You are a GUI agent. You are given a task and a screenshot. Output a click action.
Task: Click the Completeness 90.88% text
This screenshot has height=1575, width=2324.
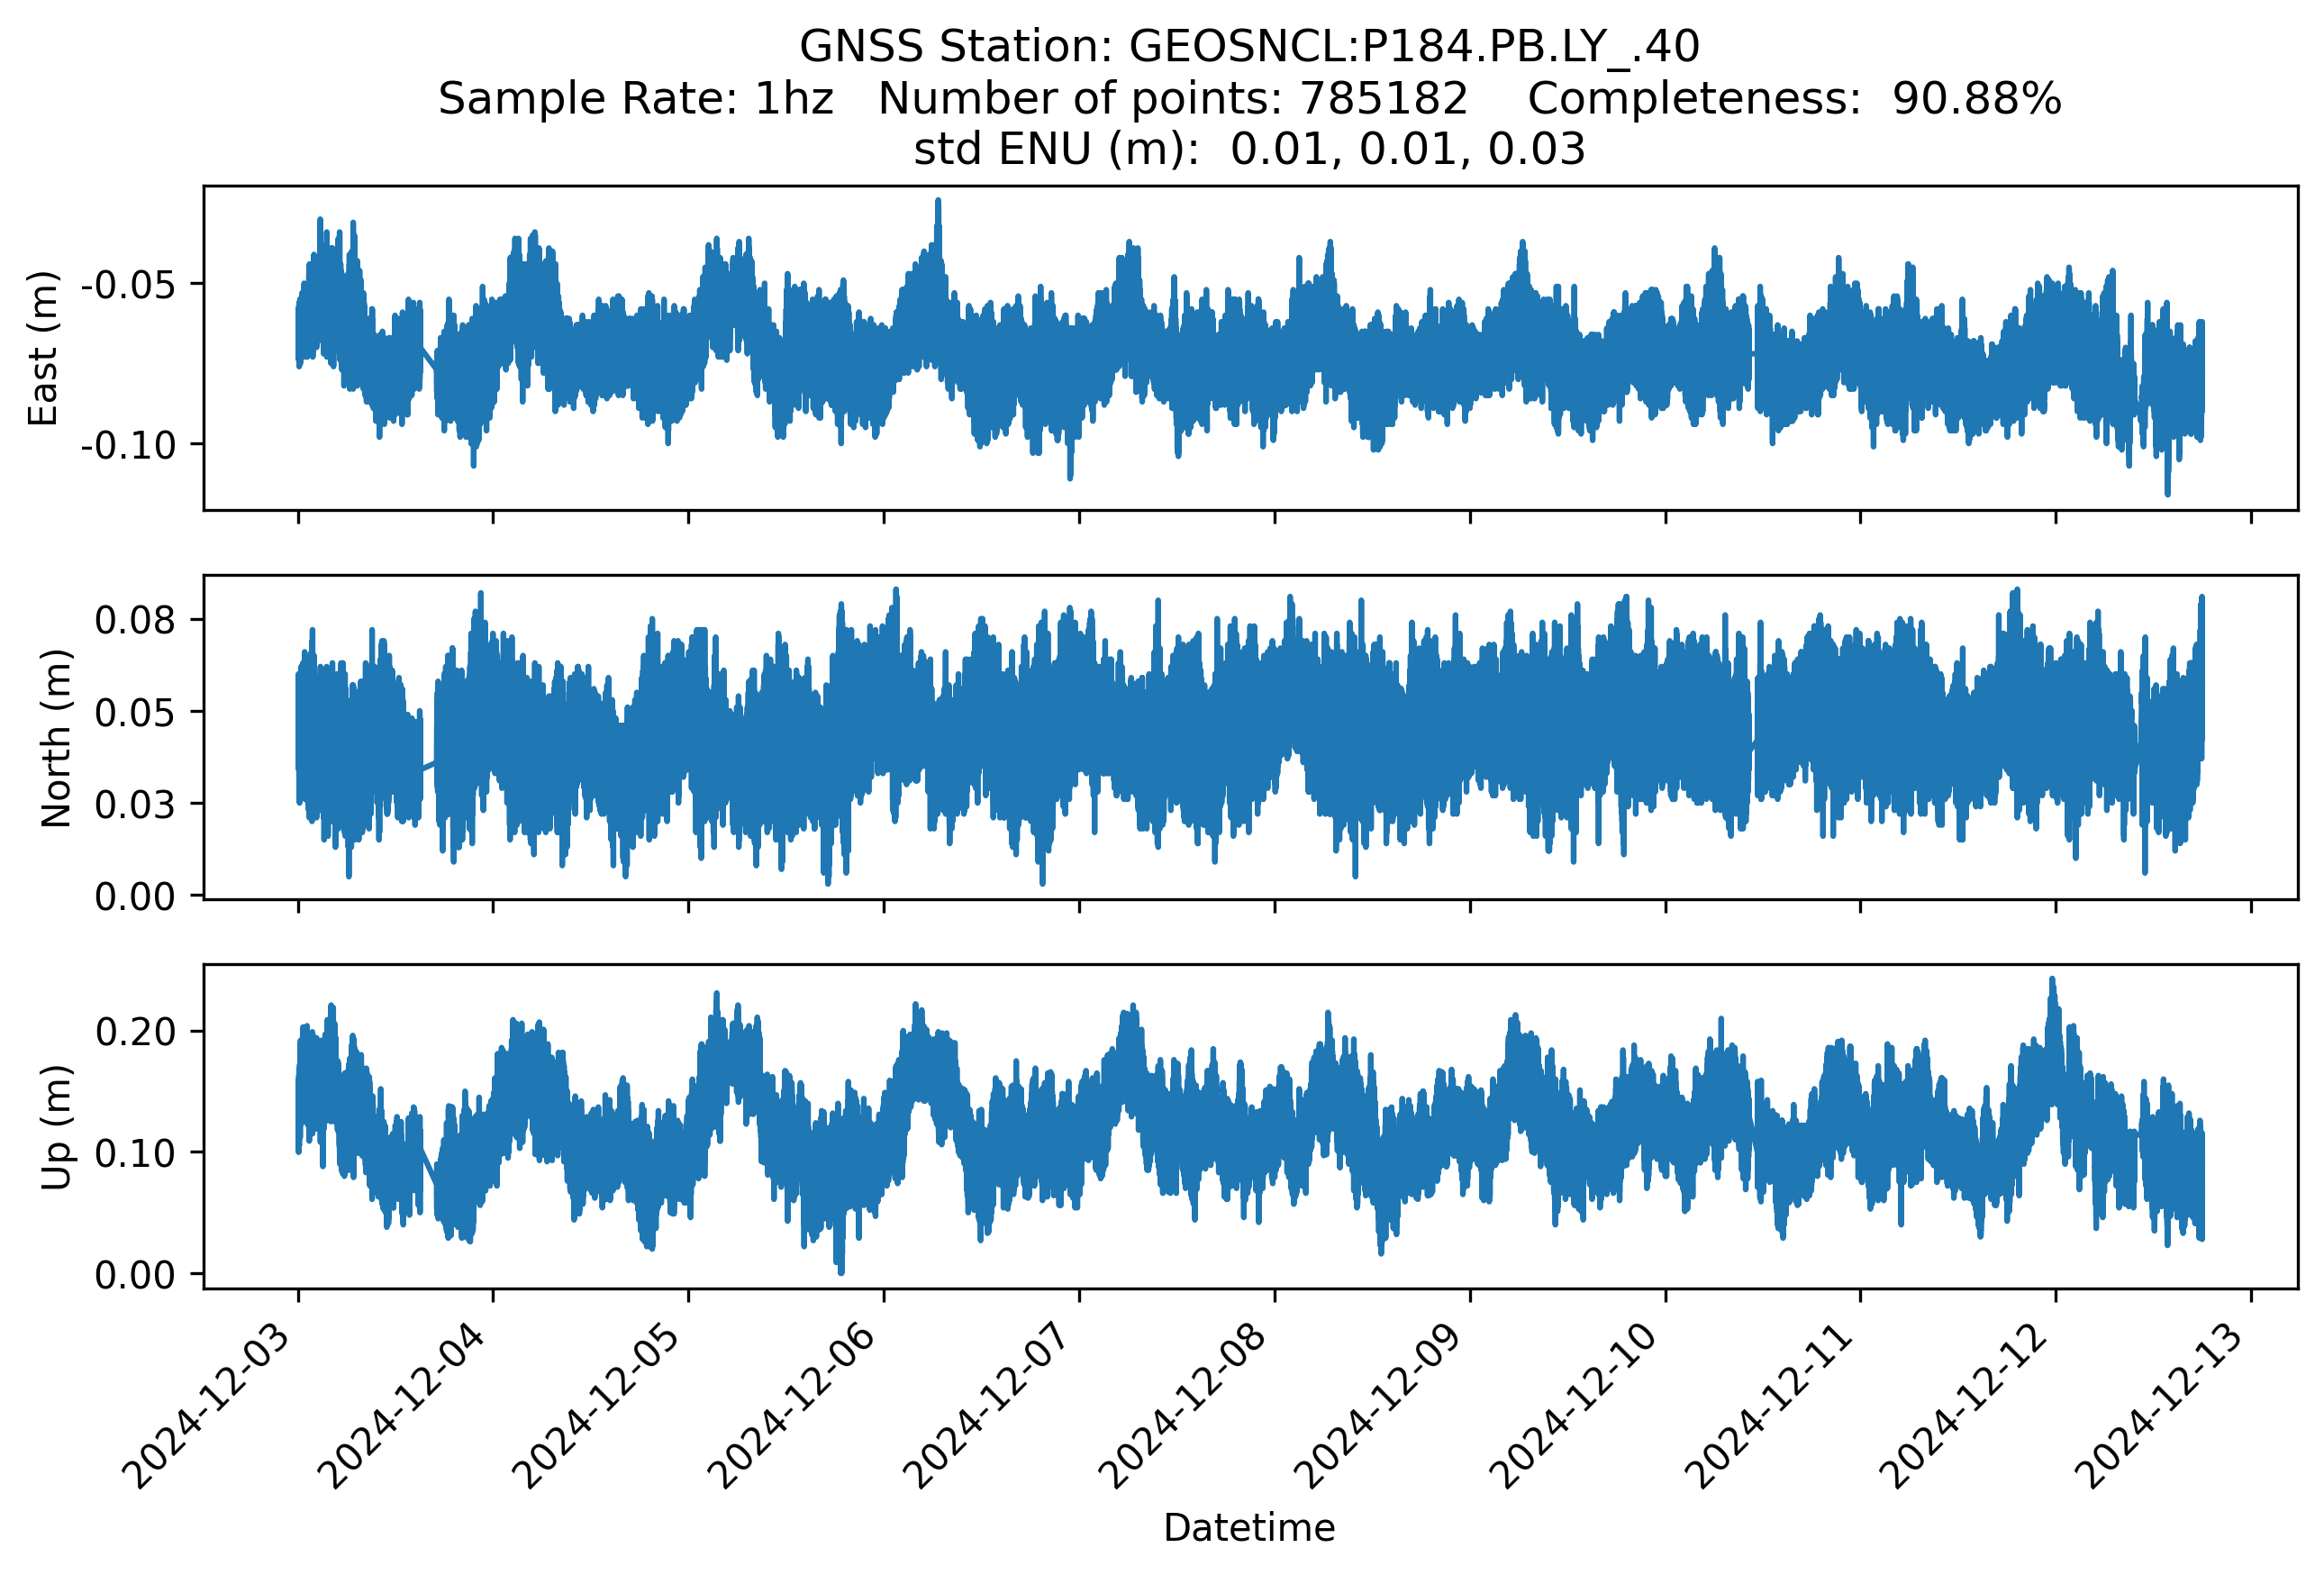[1794, 99]
